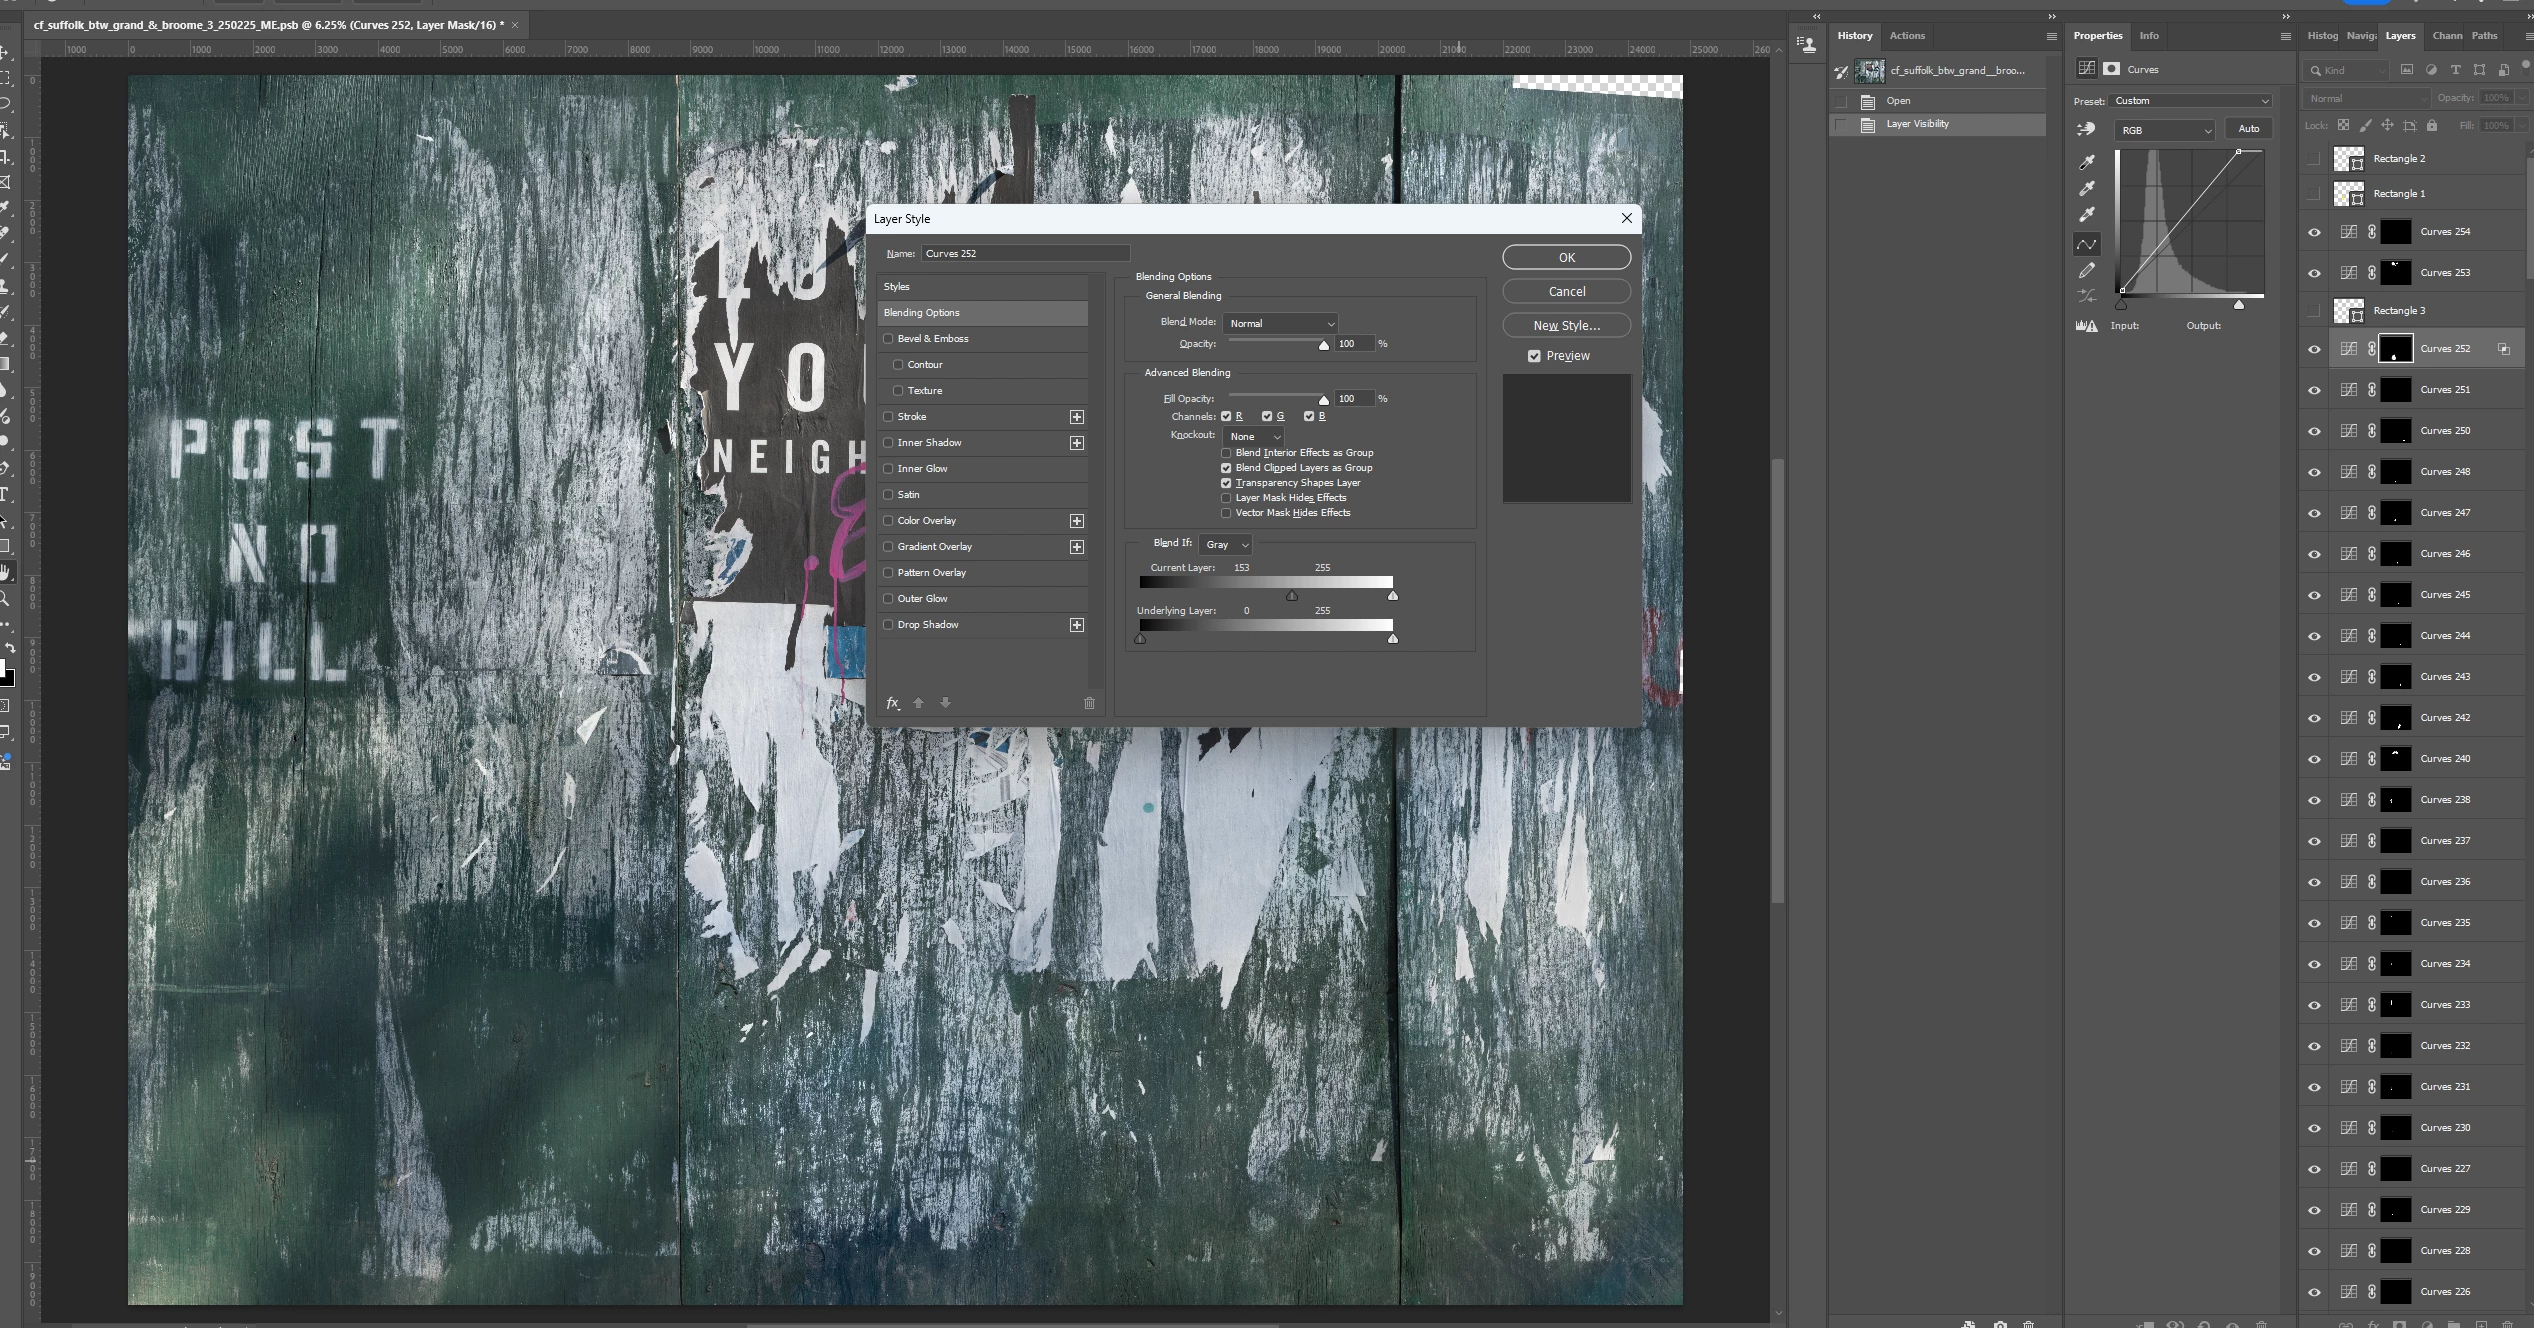Enable the Drop Shadow effect checkbox

[x=888, y=625]
